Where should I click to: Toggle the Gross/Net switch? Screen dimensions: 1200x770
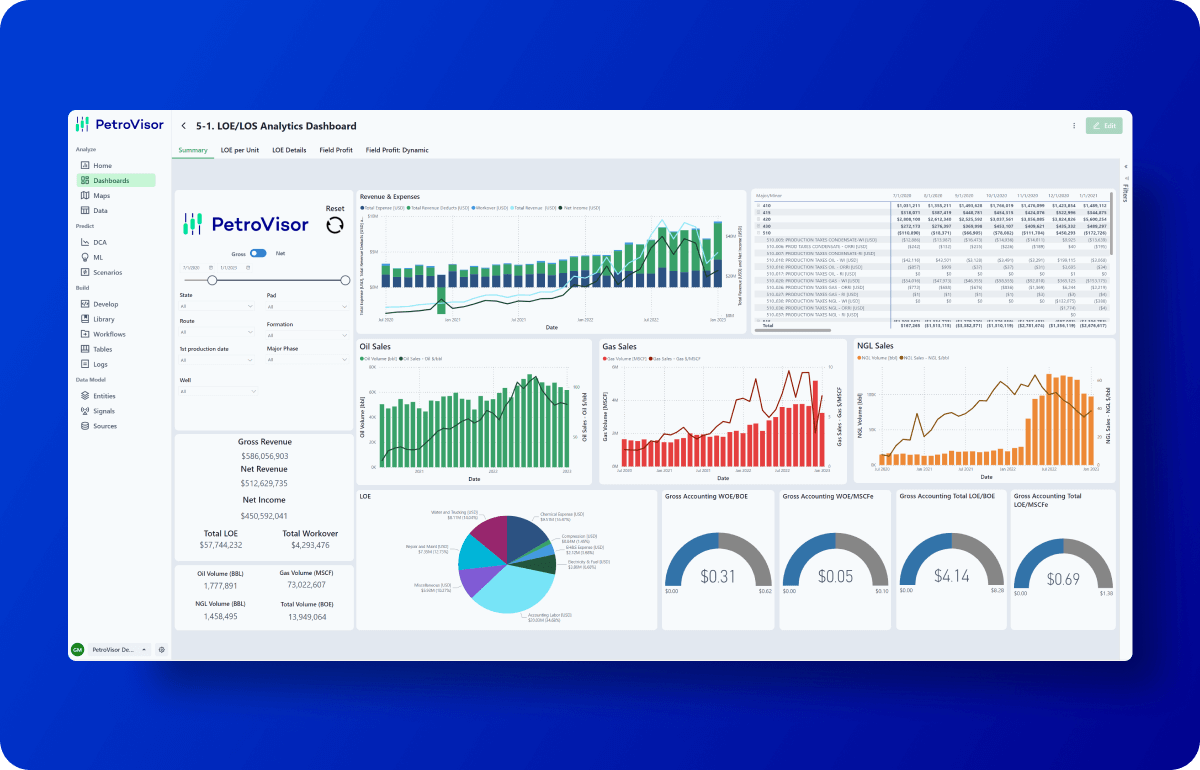[x=258, y=254]
